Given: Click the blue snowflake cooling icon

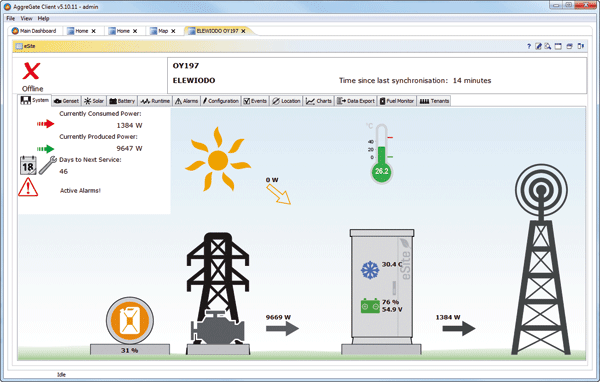Looking at the screenshot, I should point(370,270).
